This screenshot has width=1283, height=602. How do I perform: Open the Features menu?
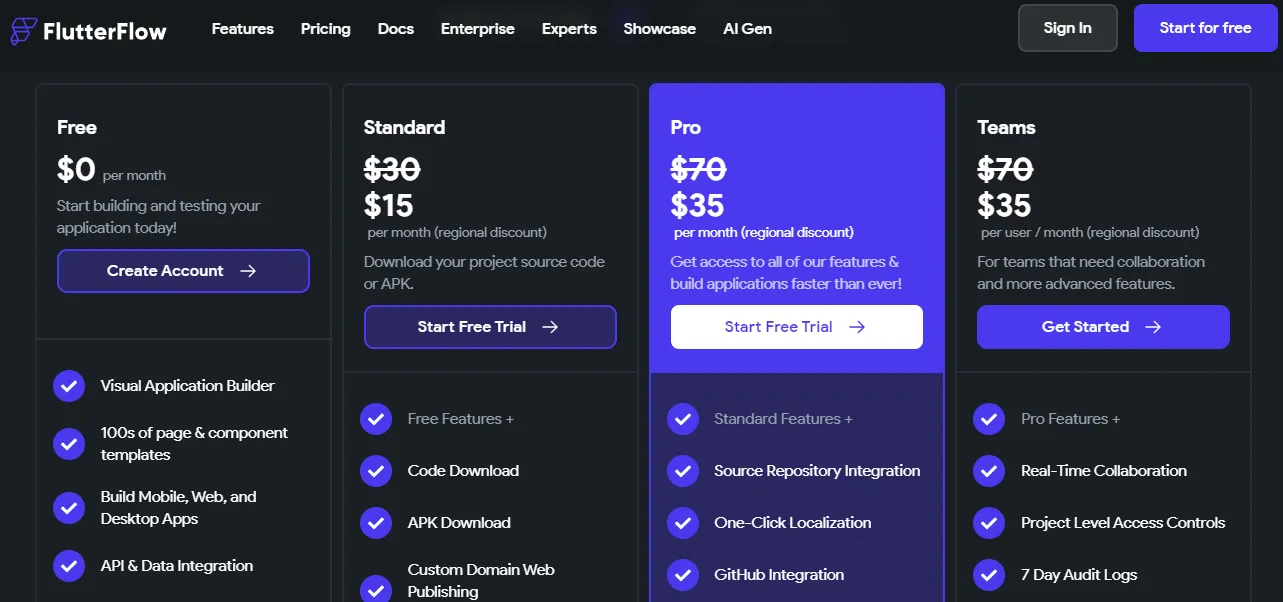pyautogui.click(x=242, y=29)
